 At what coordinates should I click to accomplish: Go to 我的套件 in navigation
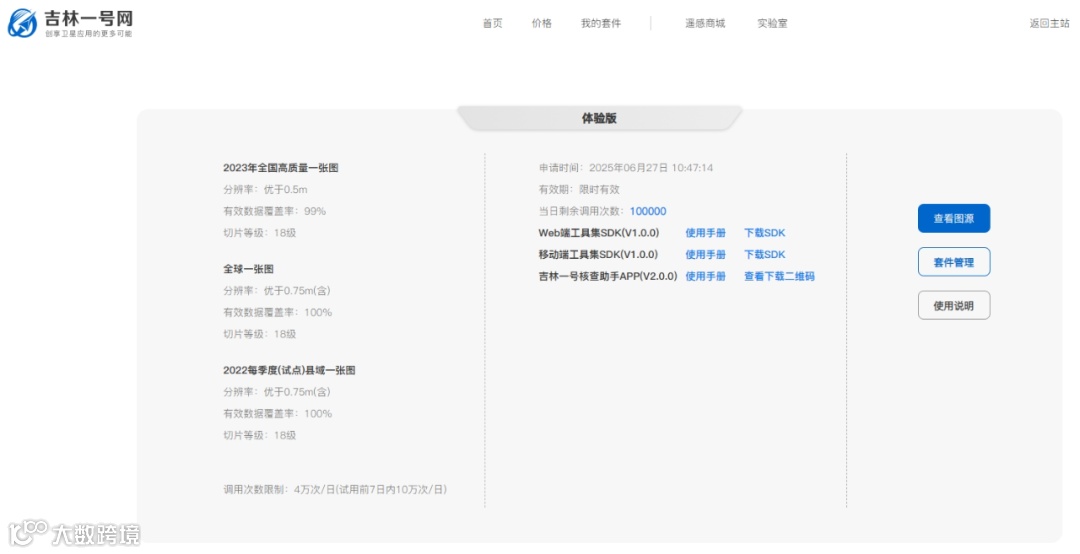click(601, 23)
